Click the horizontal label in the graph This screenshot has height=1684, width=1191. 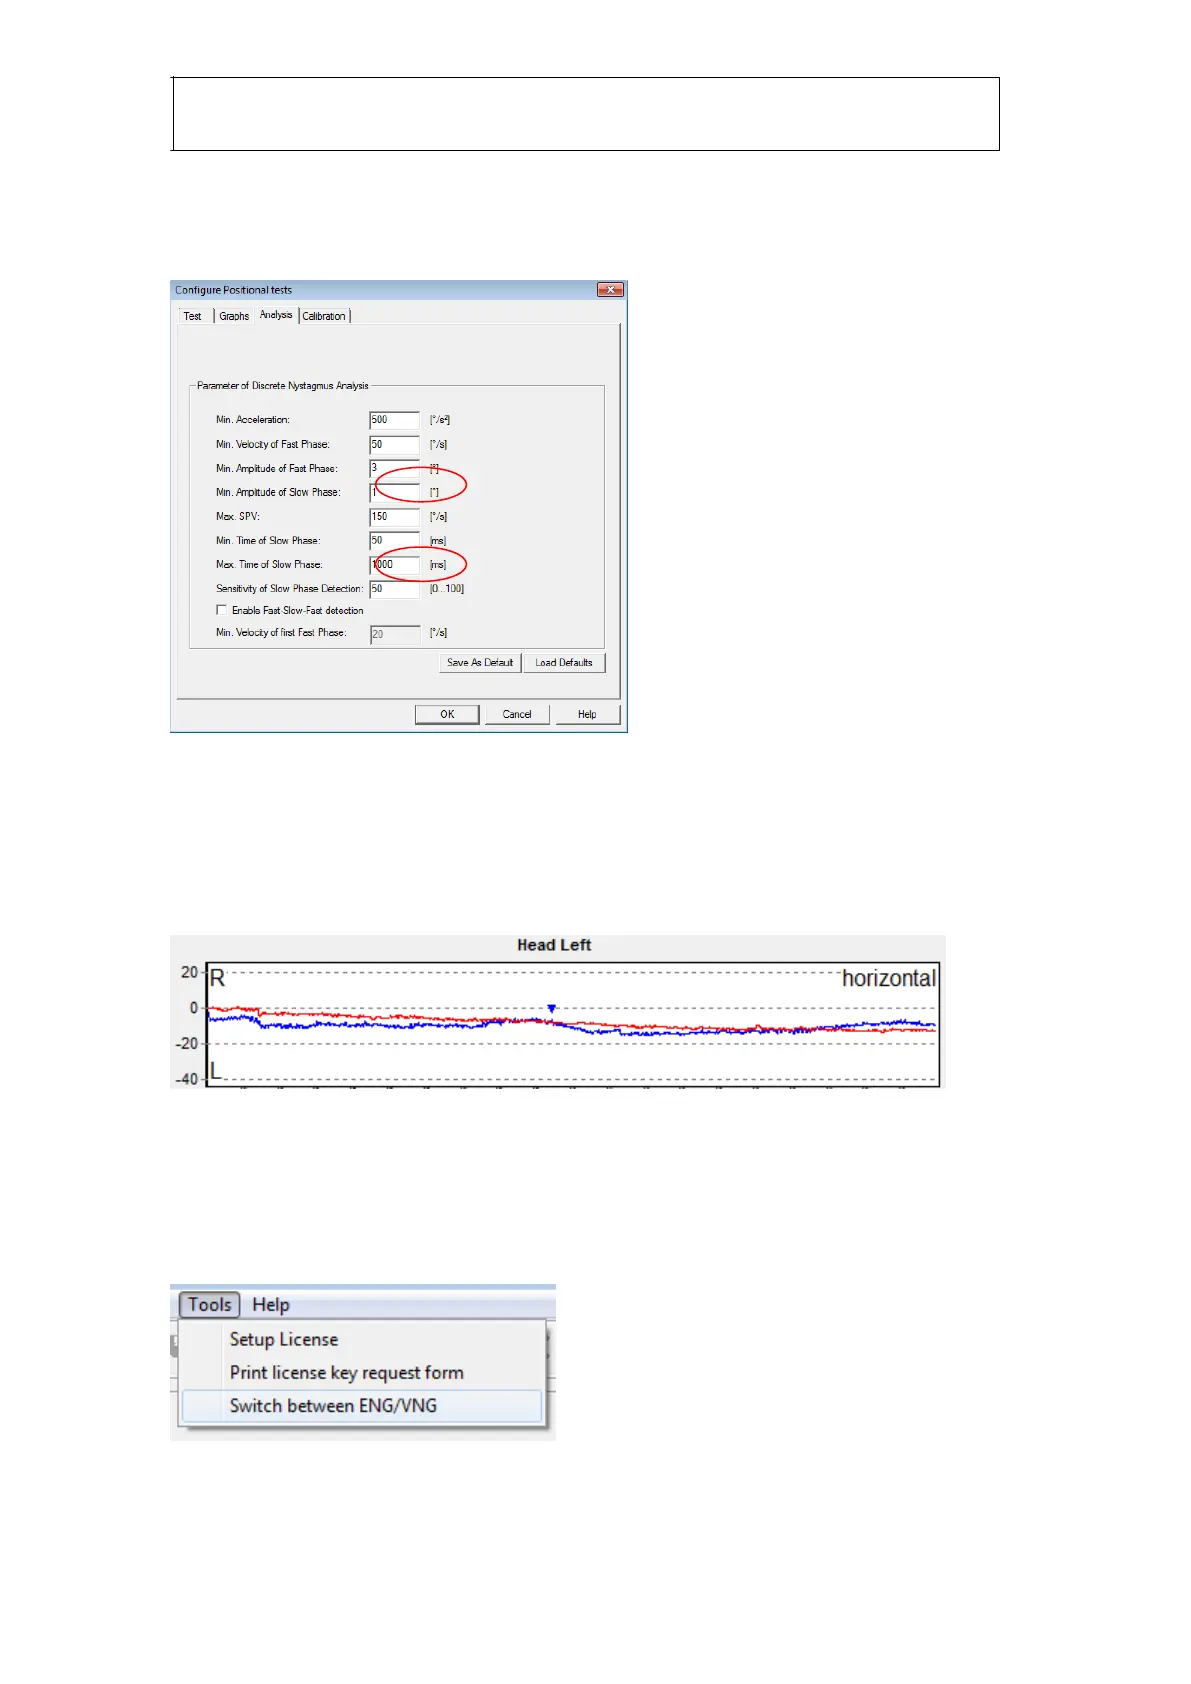[x=889, y=978]
